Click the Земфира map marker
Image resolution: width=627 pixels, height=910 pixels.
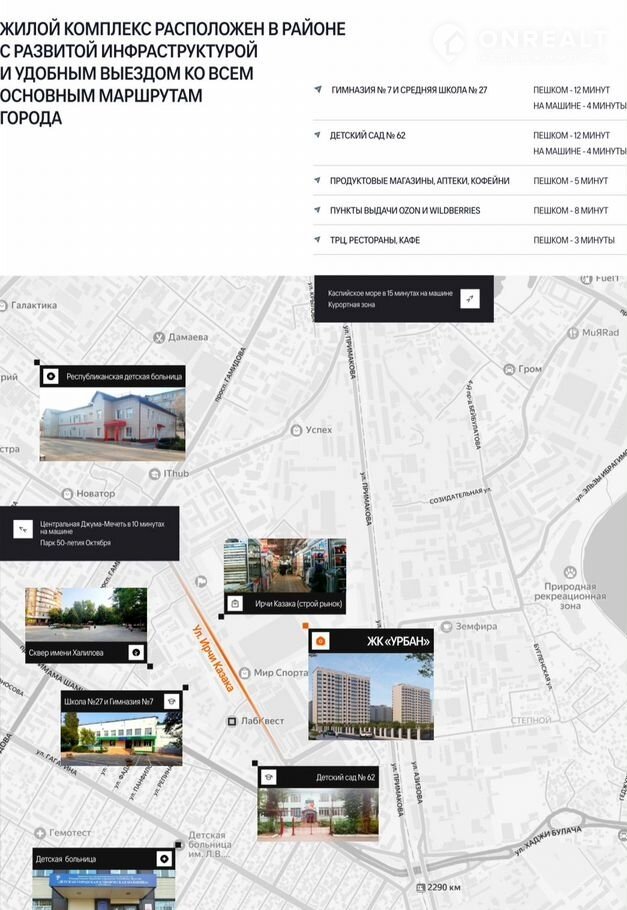446,627
